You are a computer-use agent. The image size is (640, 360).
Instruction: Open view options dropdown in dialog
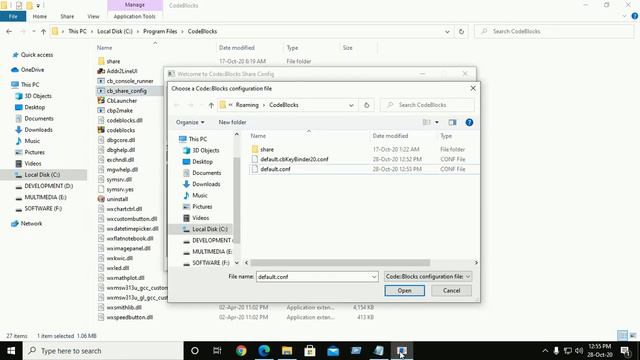437,122
